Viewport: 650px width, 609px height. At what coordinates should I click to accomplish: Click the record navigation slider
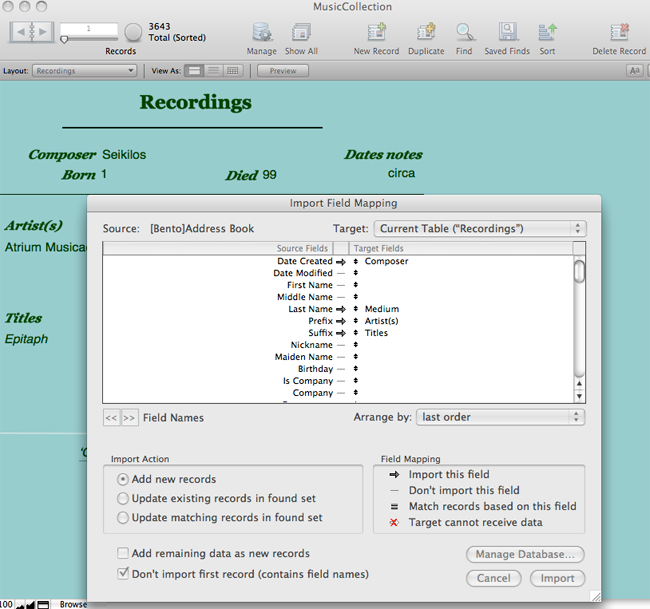(x=90, y=39)
